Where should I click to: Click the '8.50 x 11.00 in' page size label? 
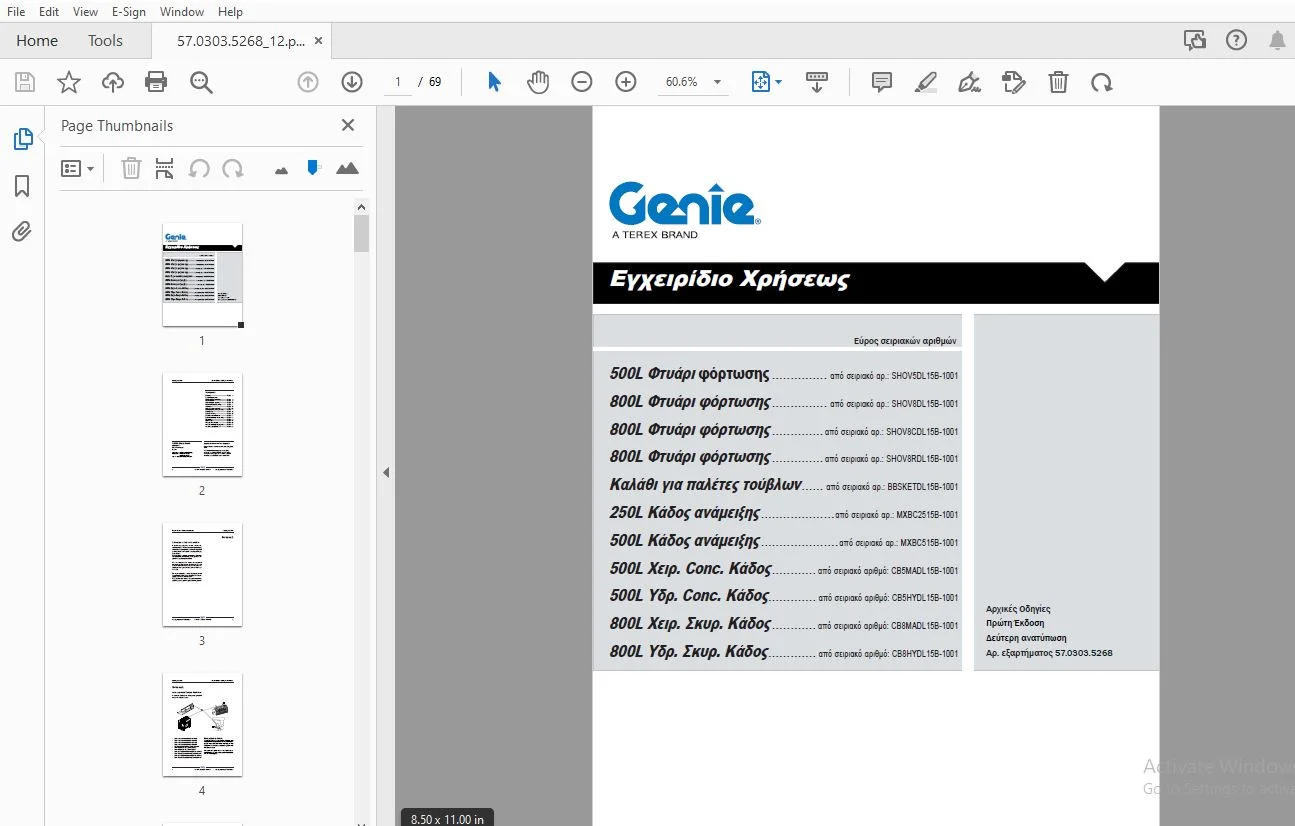[447, 819]
